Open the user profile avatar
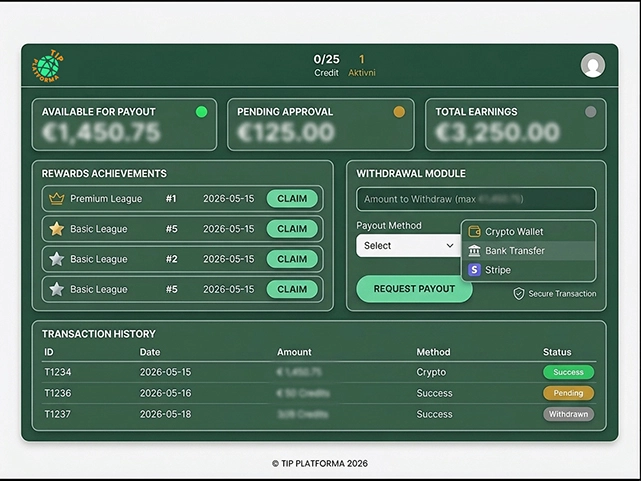 coord(593,65)
